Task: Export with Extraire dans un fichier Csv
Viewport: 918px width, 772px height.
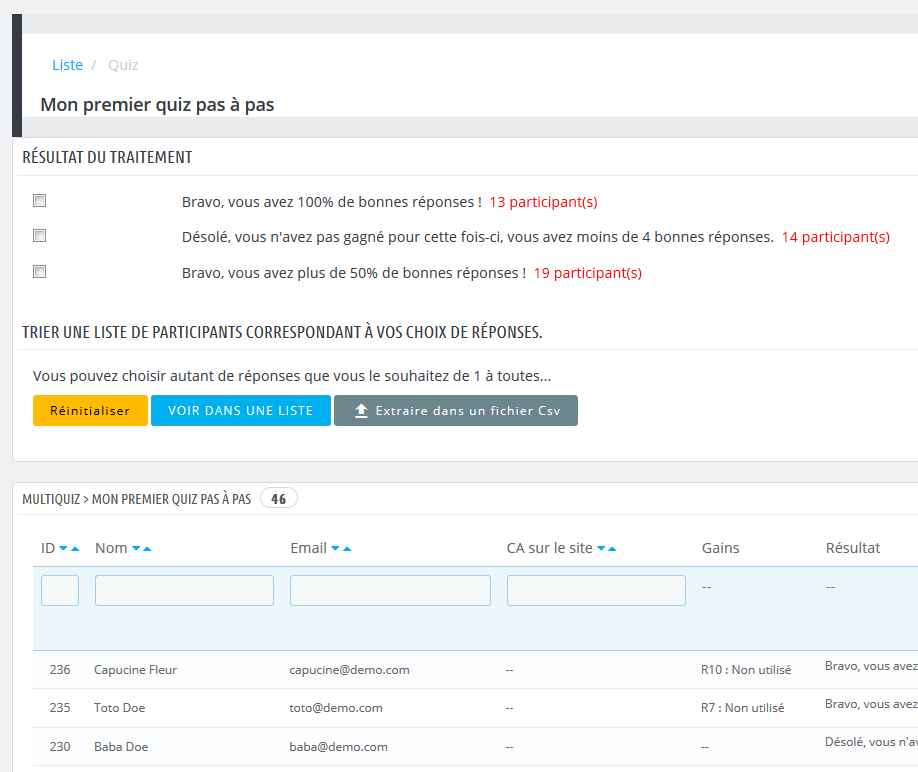Action: [455, 411]
